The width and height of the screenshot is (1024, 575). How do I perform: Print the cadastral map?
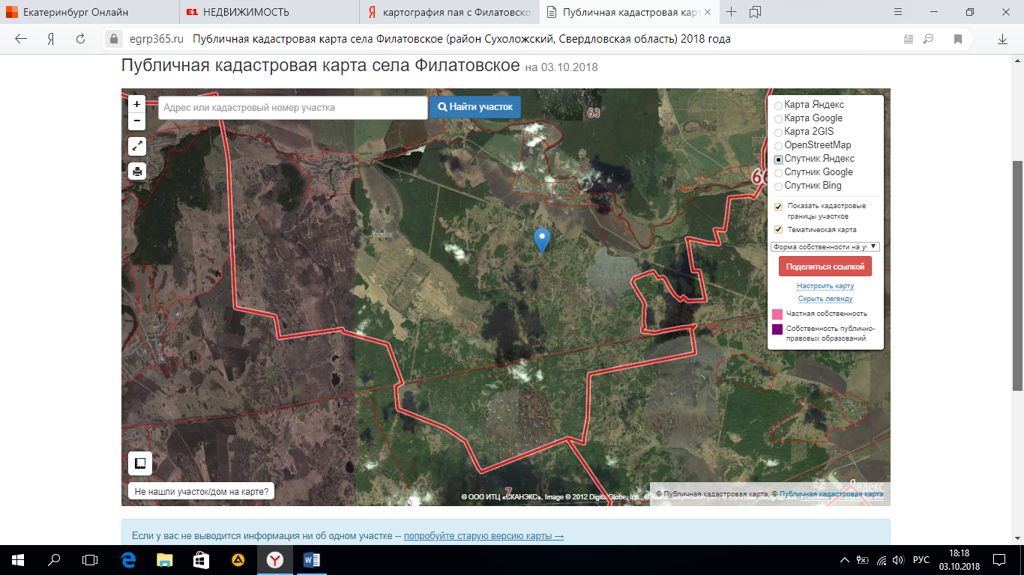(137, 171)
